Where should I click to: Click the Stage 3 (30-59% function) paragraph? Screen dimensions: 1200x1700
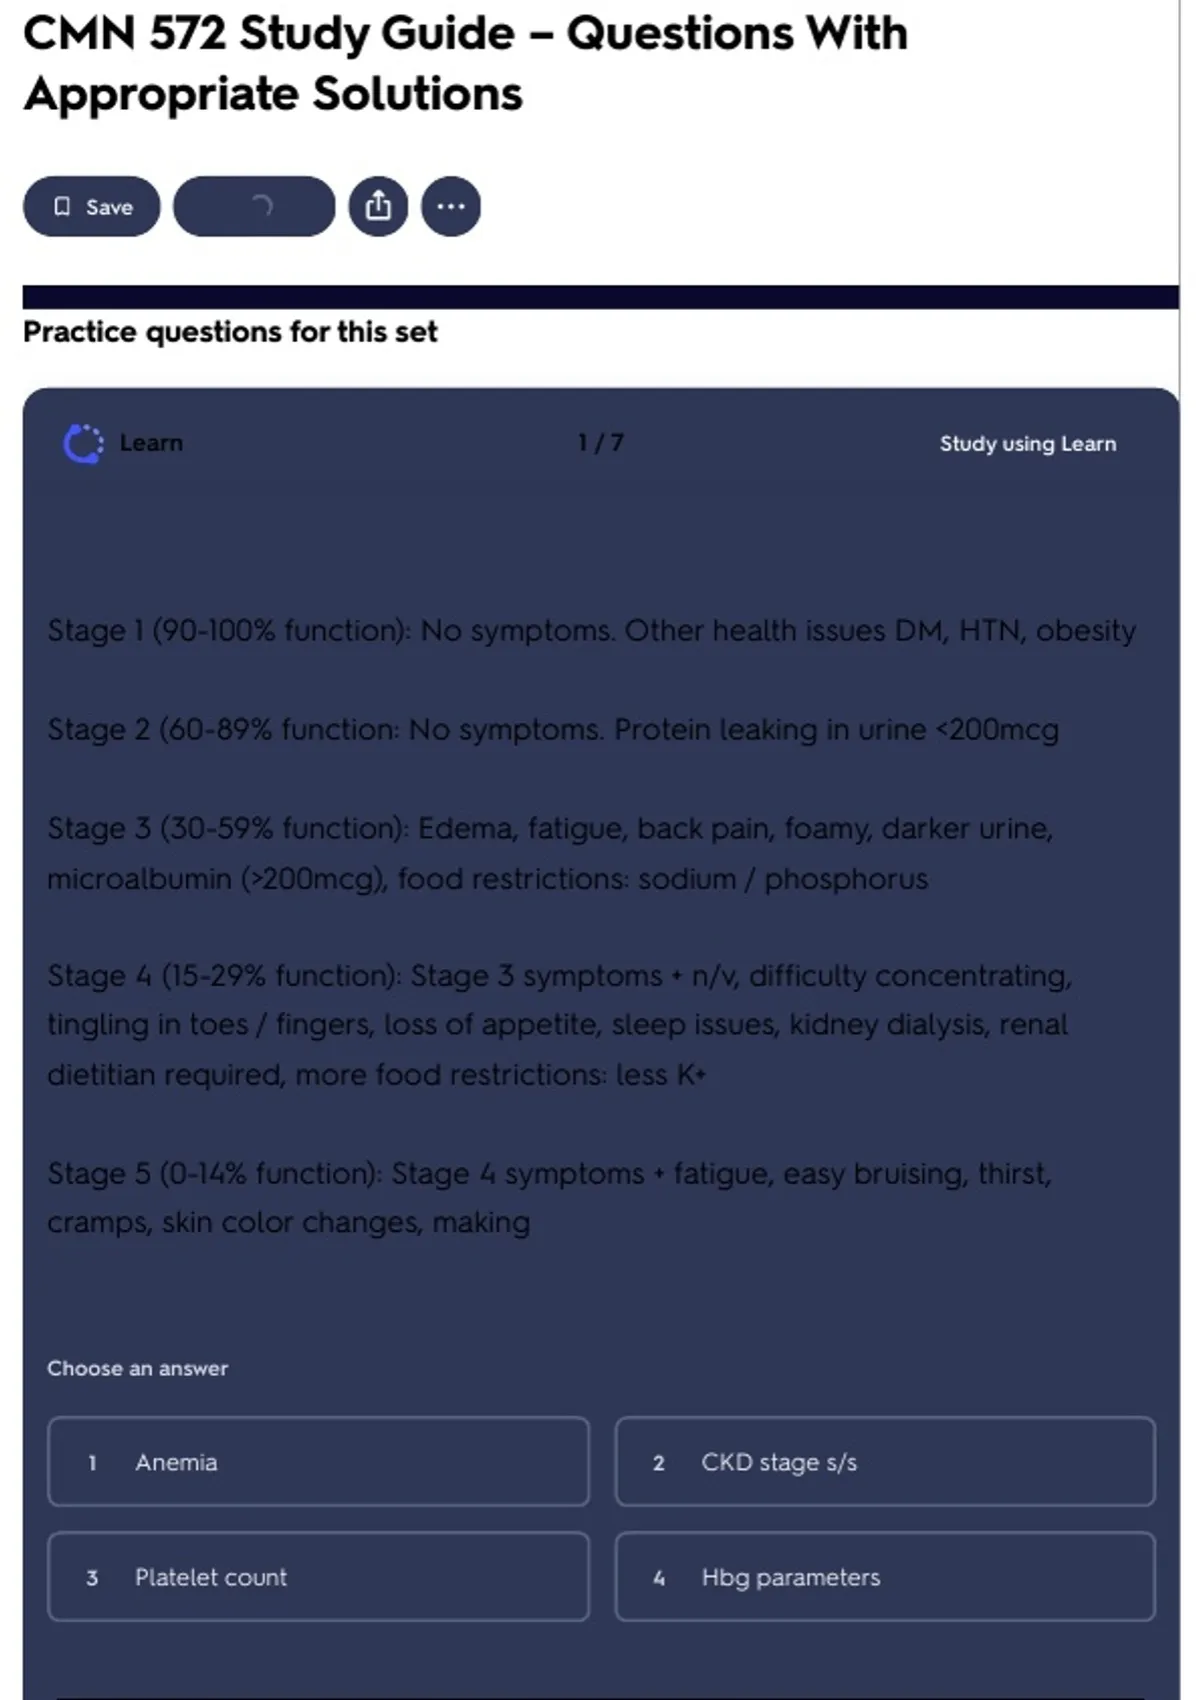(x=550, y=853)
